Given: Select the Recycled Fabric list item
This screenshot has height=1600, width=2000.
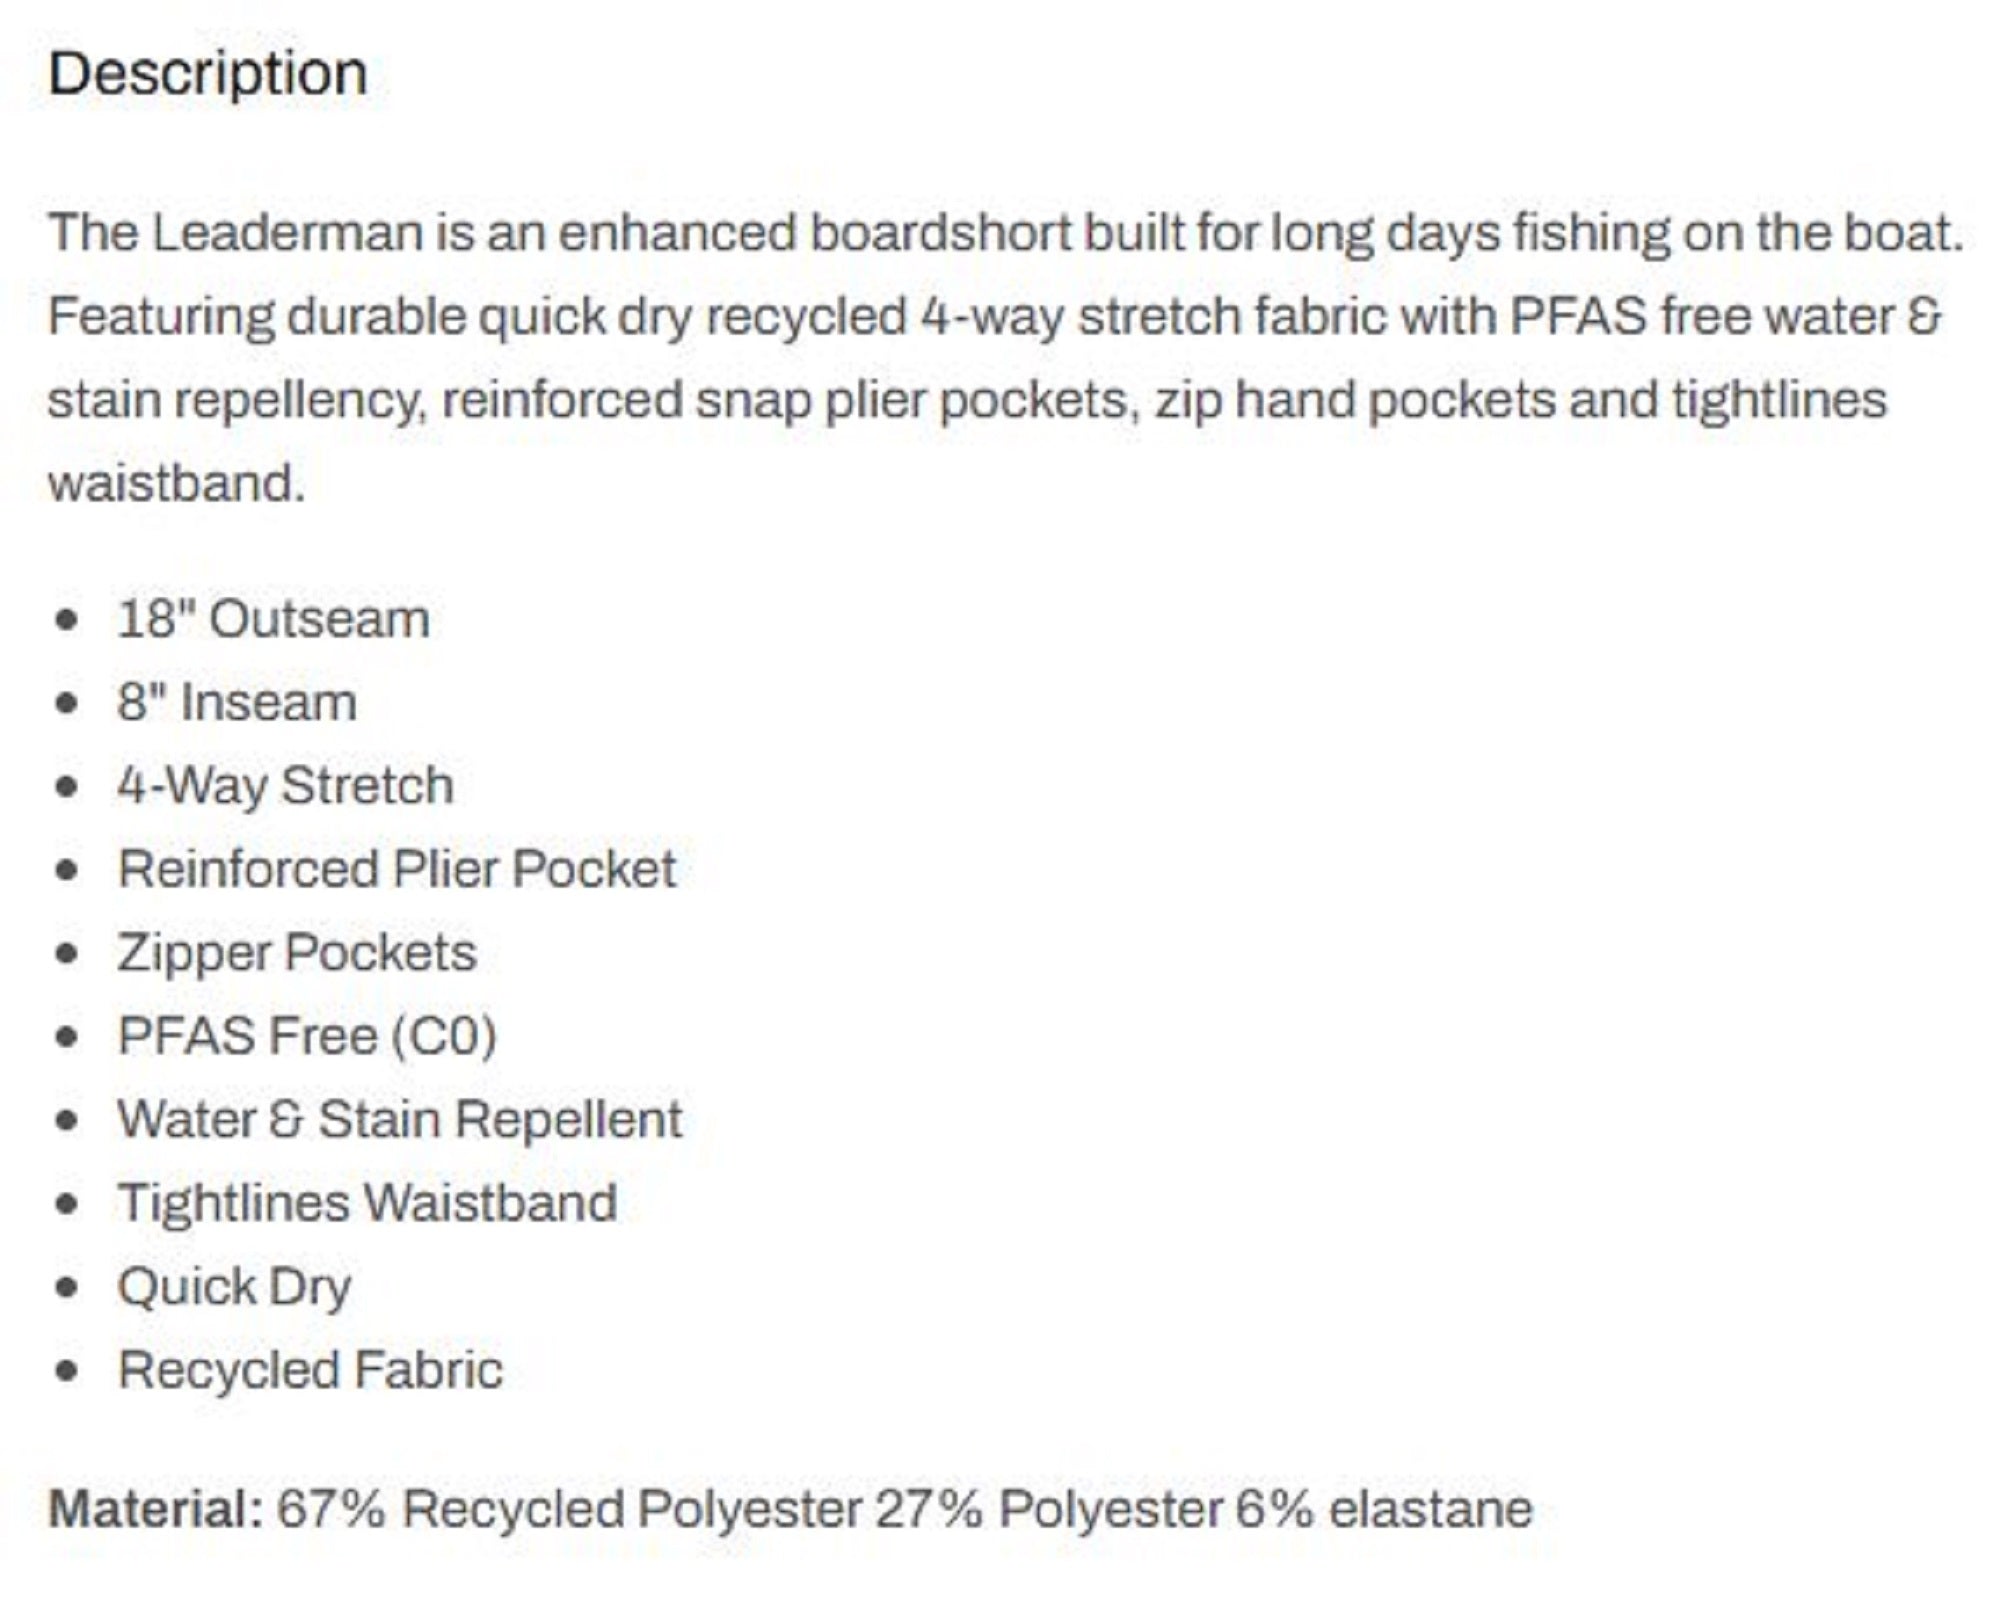Looking at the screenshot, I should click(x=310, y=1369).
